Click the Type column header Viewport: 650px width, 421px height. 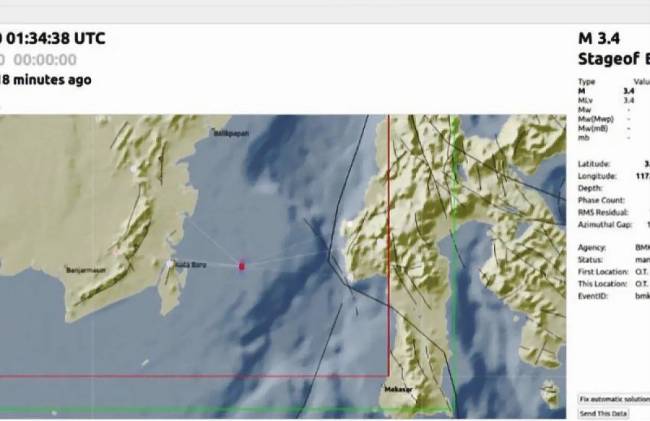tap(587, 82)
